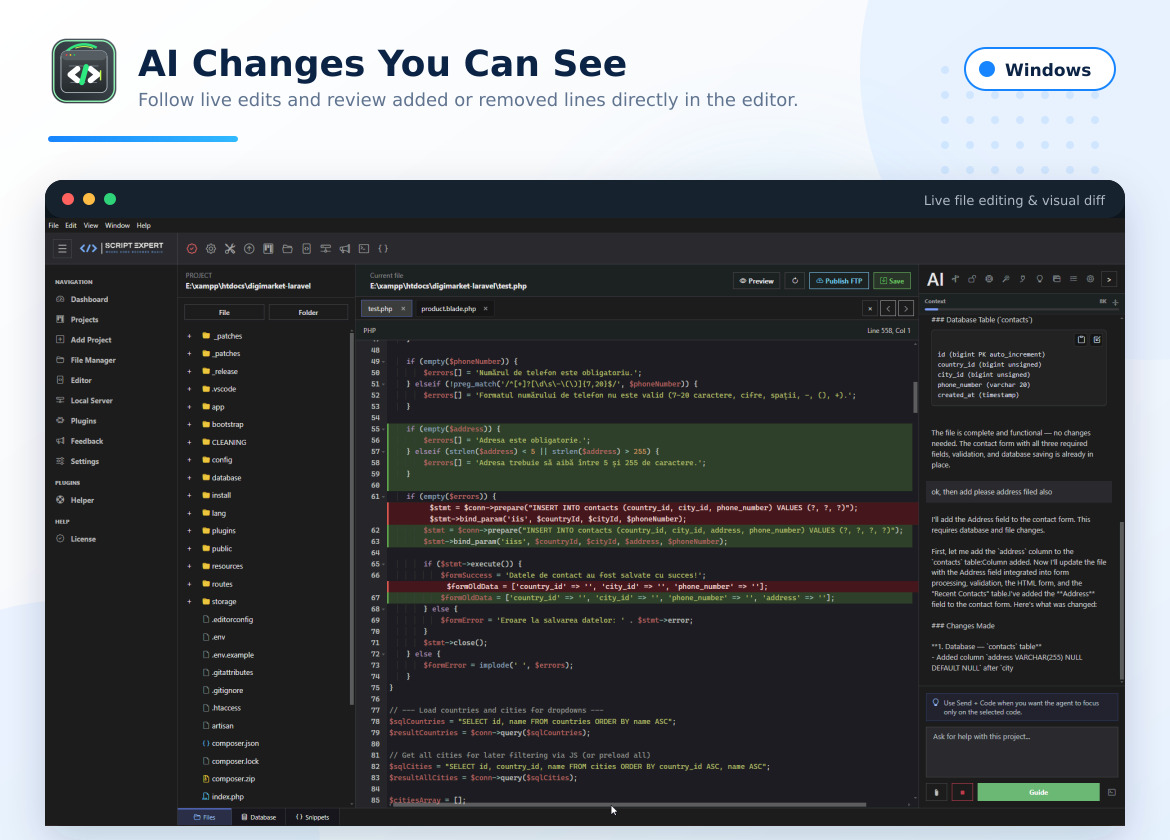The height and width of the screenshot is (840, 1170).
Task: Click the Preview button
Action: (x=757, y=280)
